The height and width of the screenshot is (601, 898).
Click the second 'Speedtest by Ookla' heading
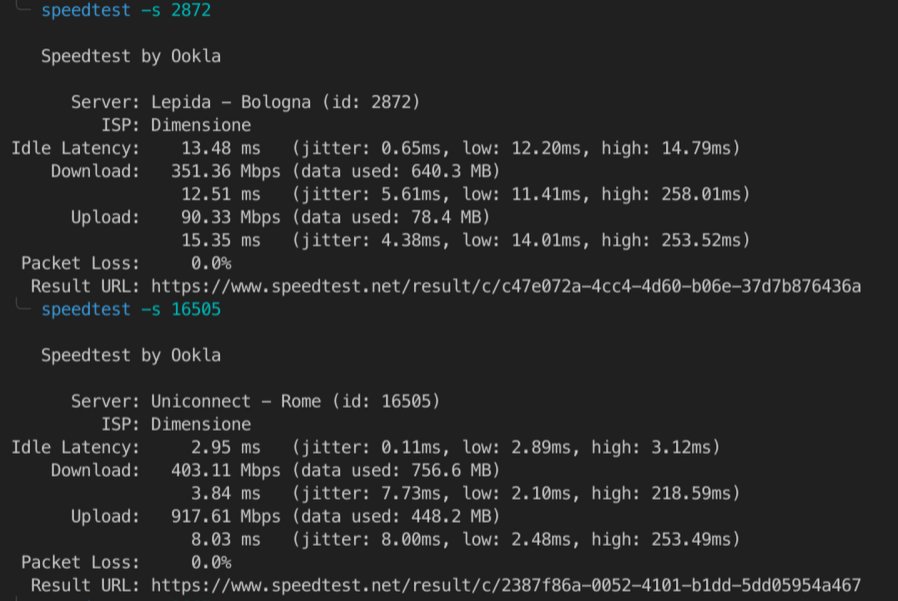(131, 355)
